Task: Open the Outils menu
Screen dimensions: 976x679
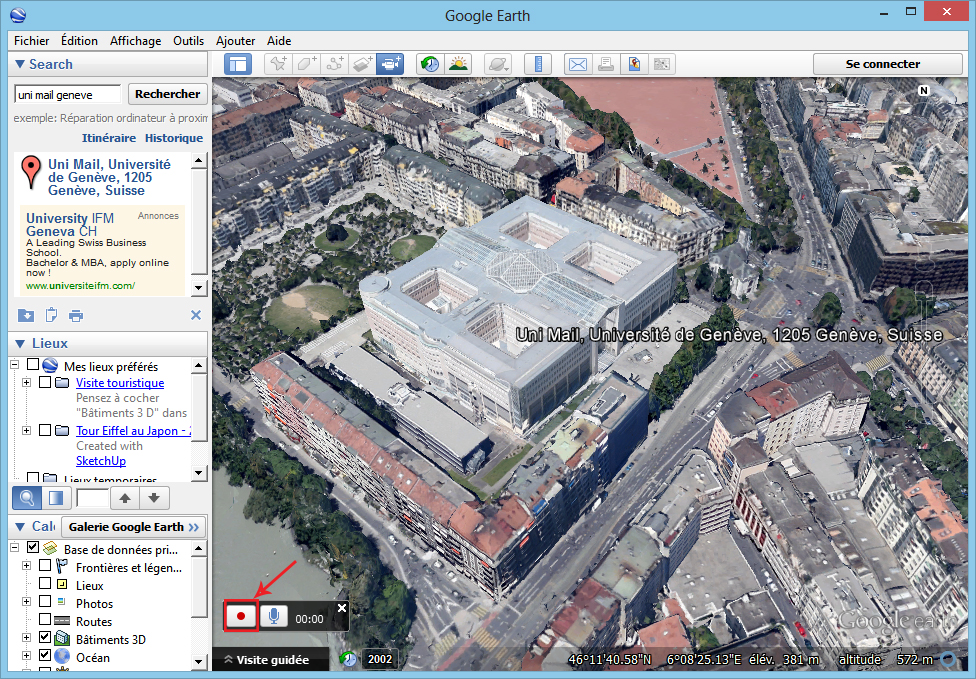Action: [189, 40]
